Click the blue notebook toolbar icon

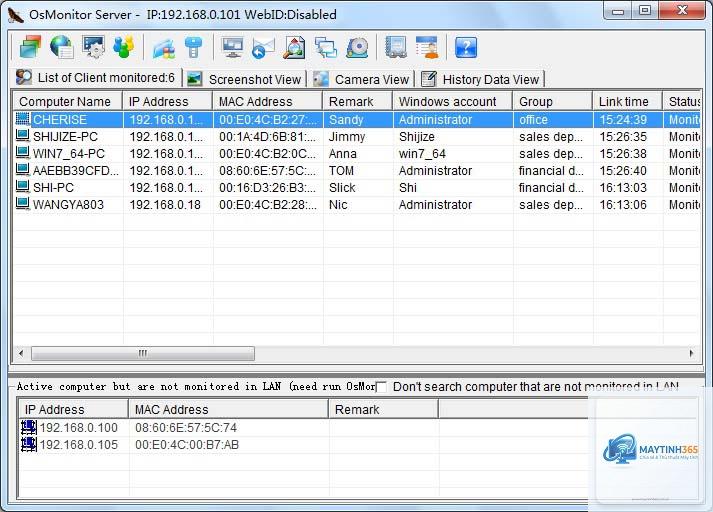(x=396, y=47)
